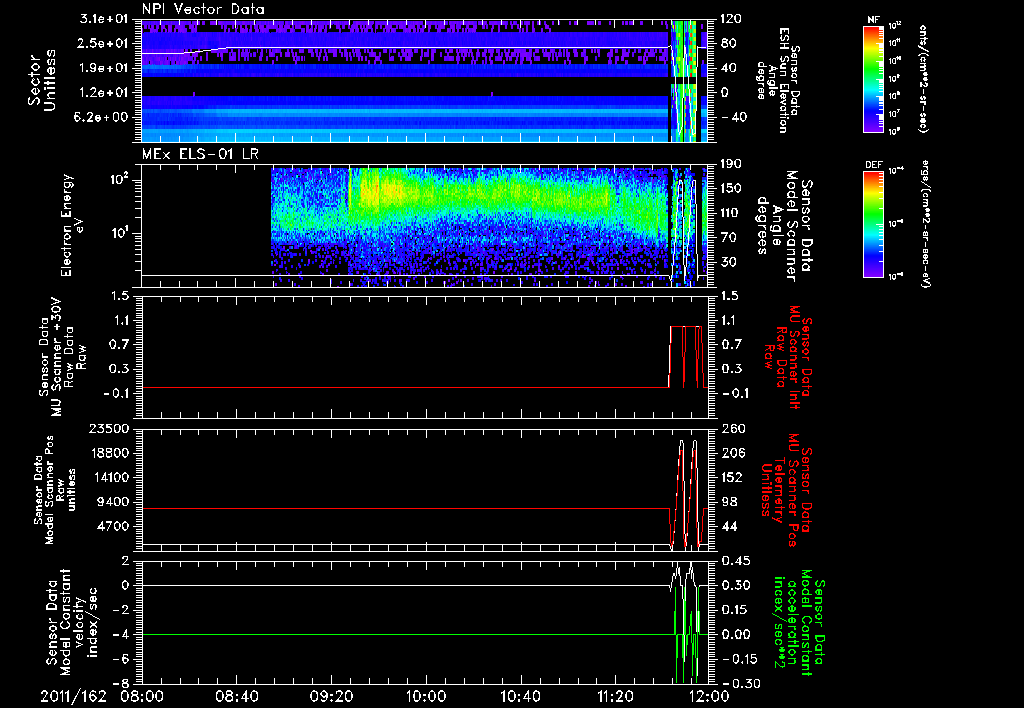Click the "120" sun elevation tick value

(x=731, y=19)
